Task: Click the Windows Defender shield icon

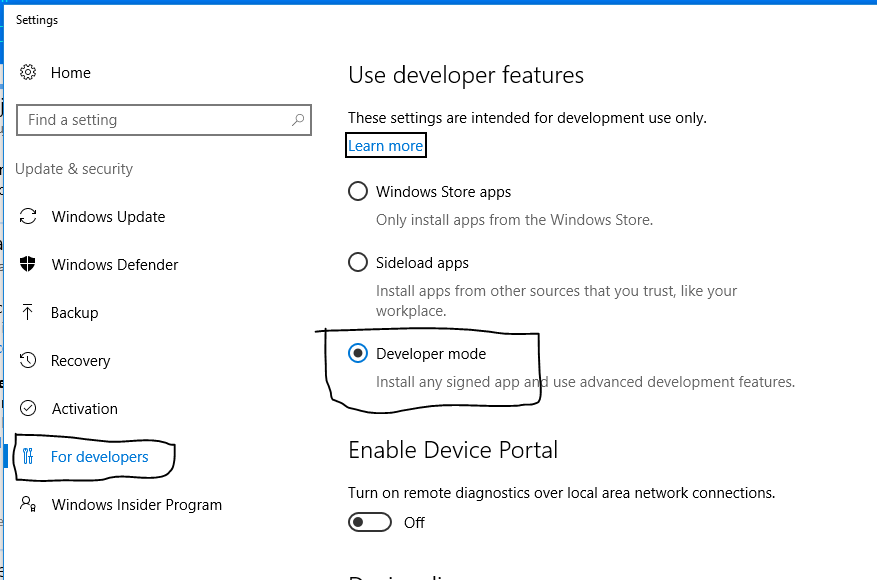Action: coord(27,264)
